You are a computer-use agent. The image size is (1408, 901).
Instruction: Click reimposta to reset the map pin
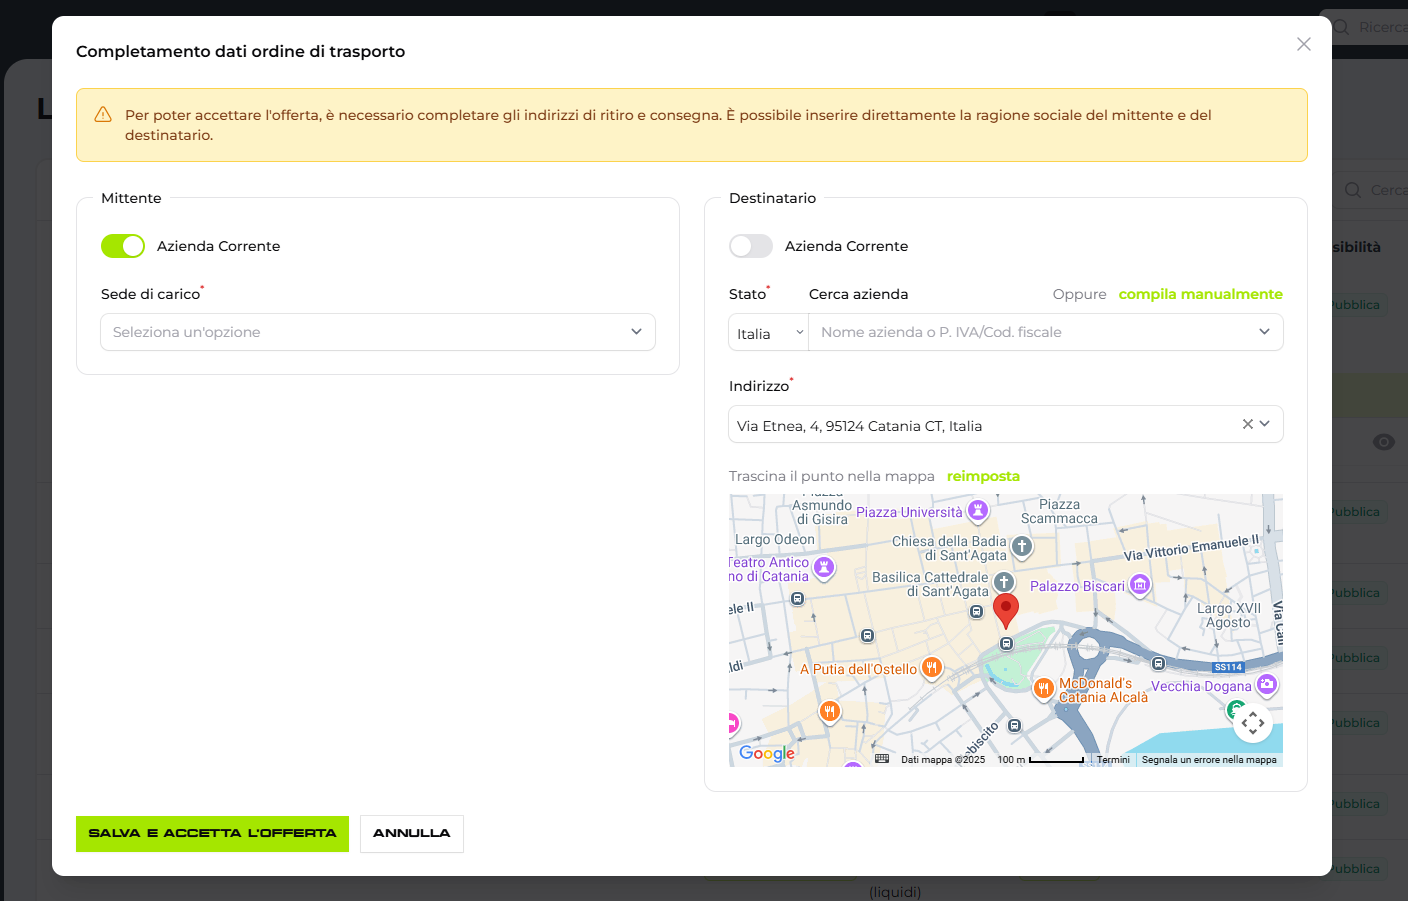pyautogui.click(x=983, y=476)
